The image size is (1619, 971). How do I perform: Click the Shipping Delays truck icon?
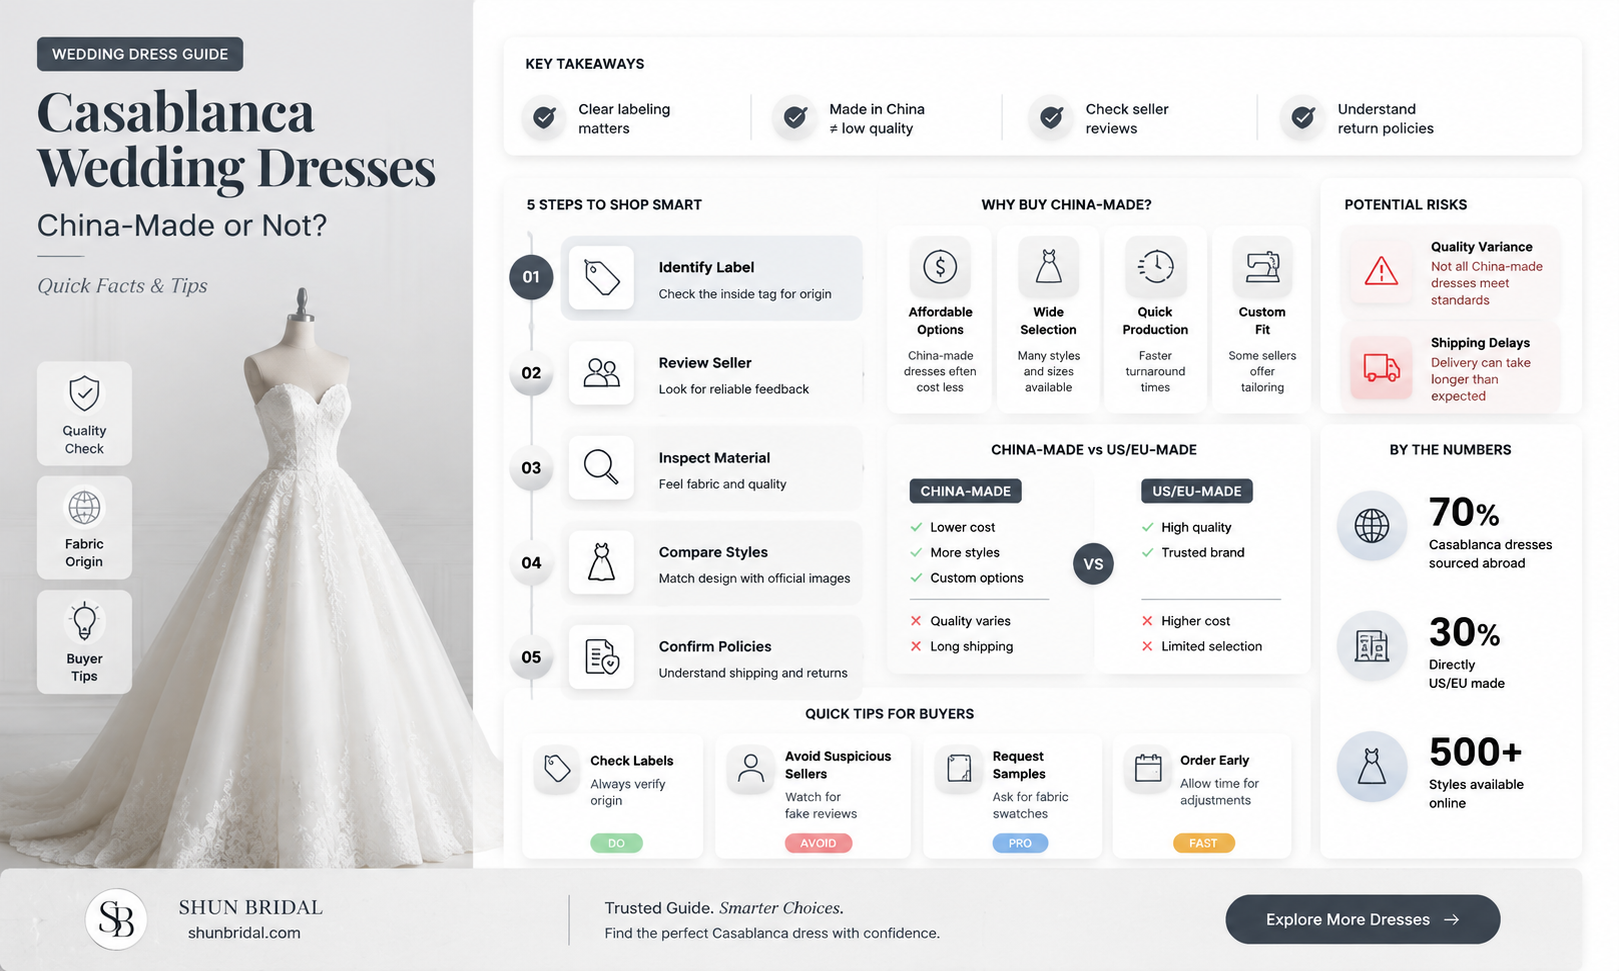coord(1381,368)
